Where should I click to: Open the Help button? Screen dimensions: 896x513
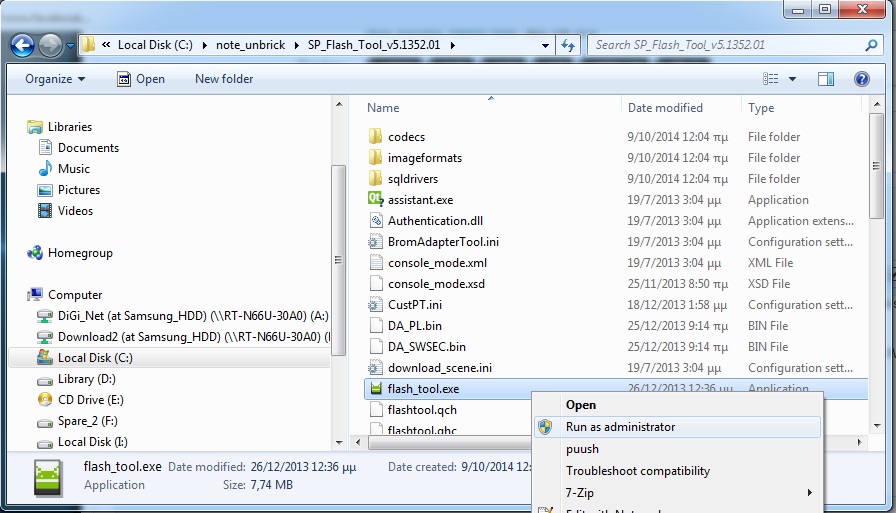862,79
